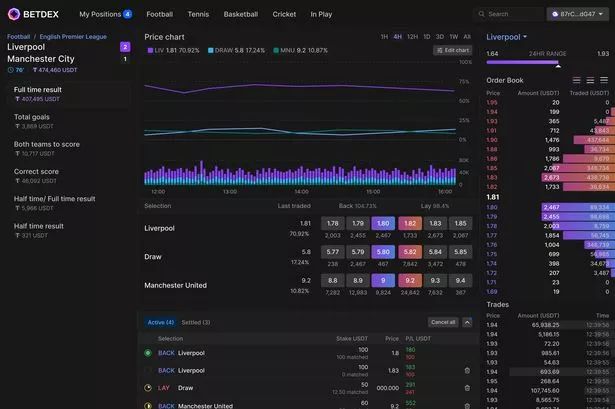Select the Half time result market
The height and width of the screenshot is (409, 615).
(69, 230)
